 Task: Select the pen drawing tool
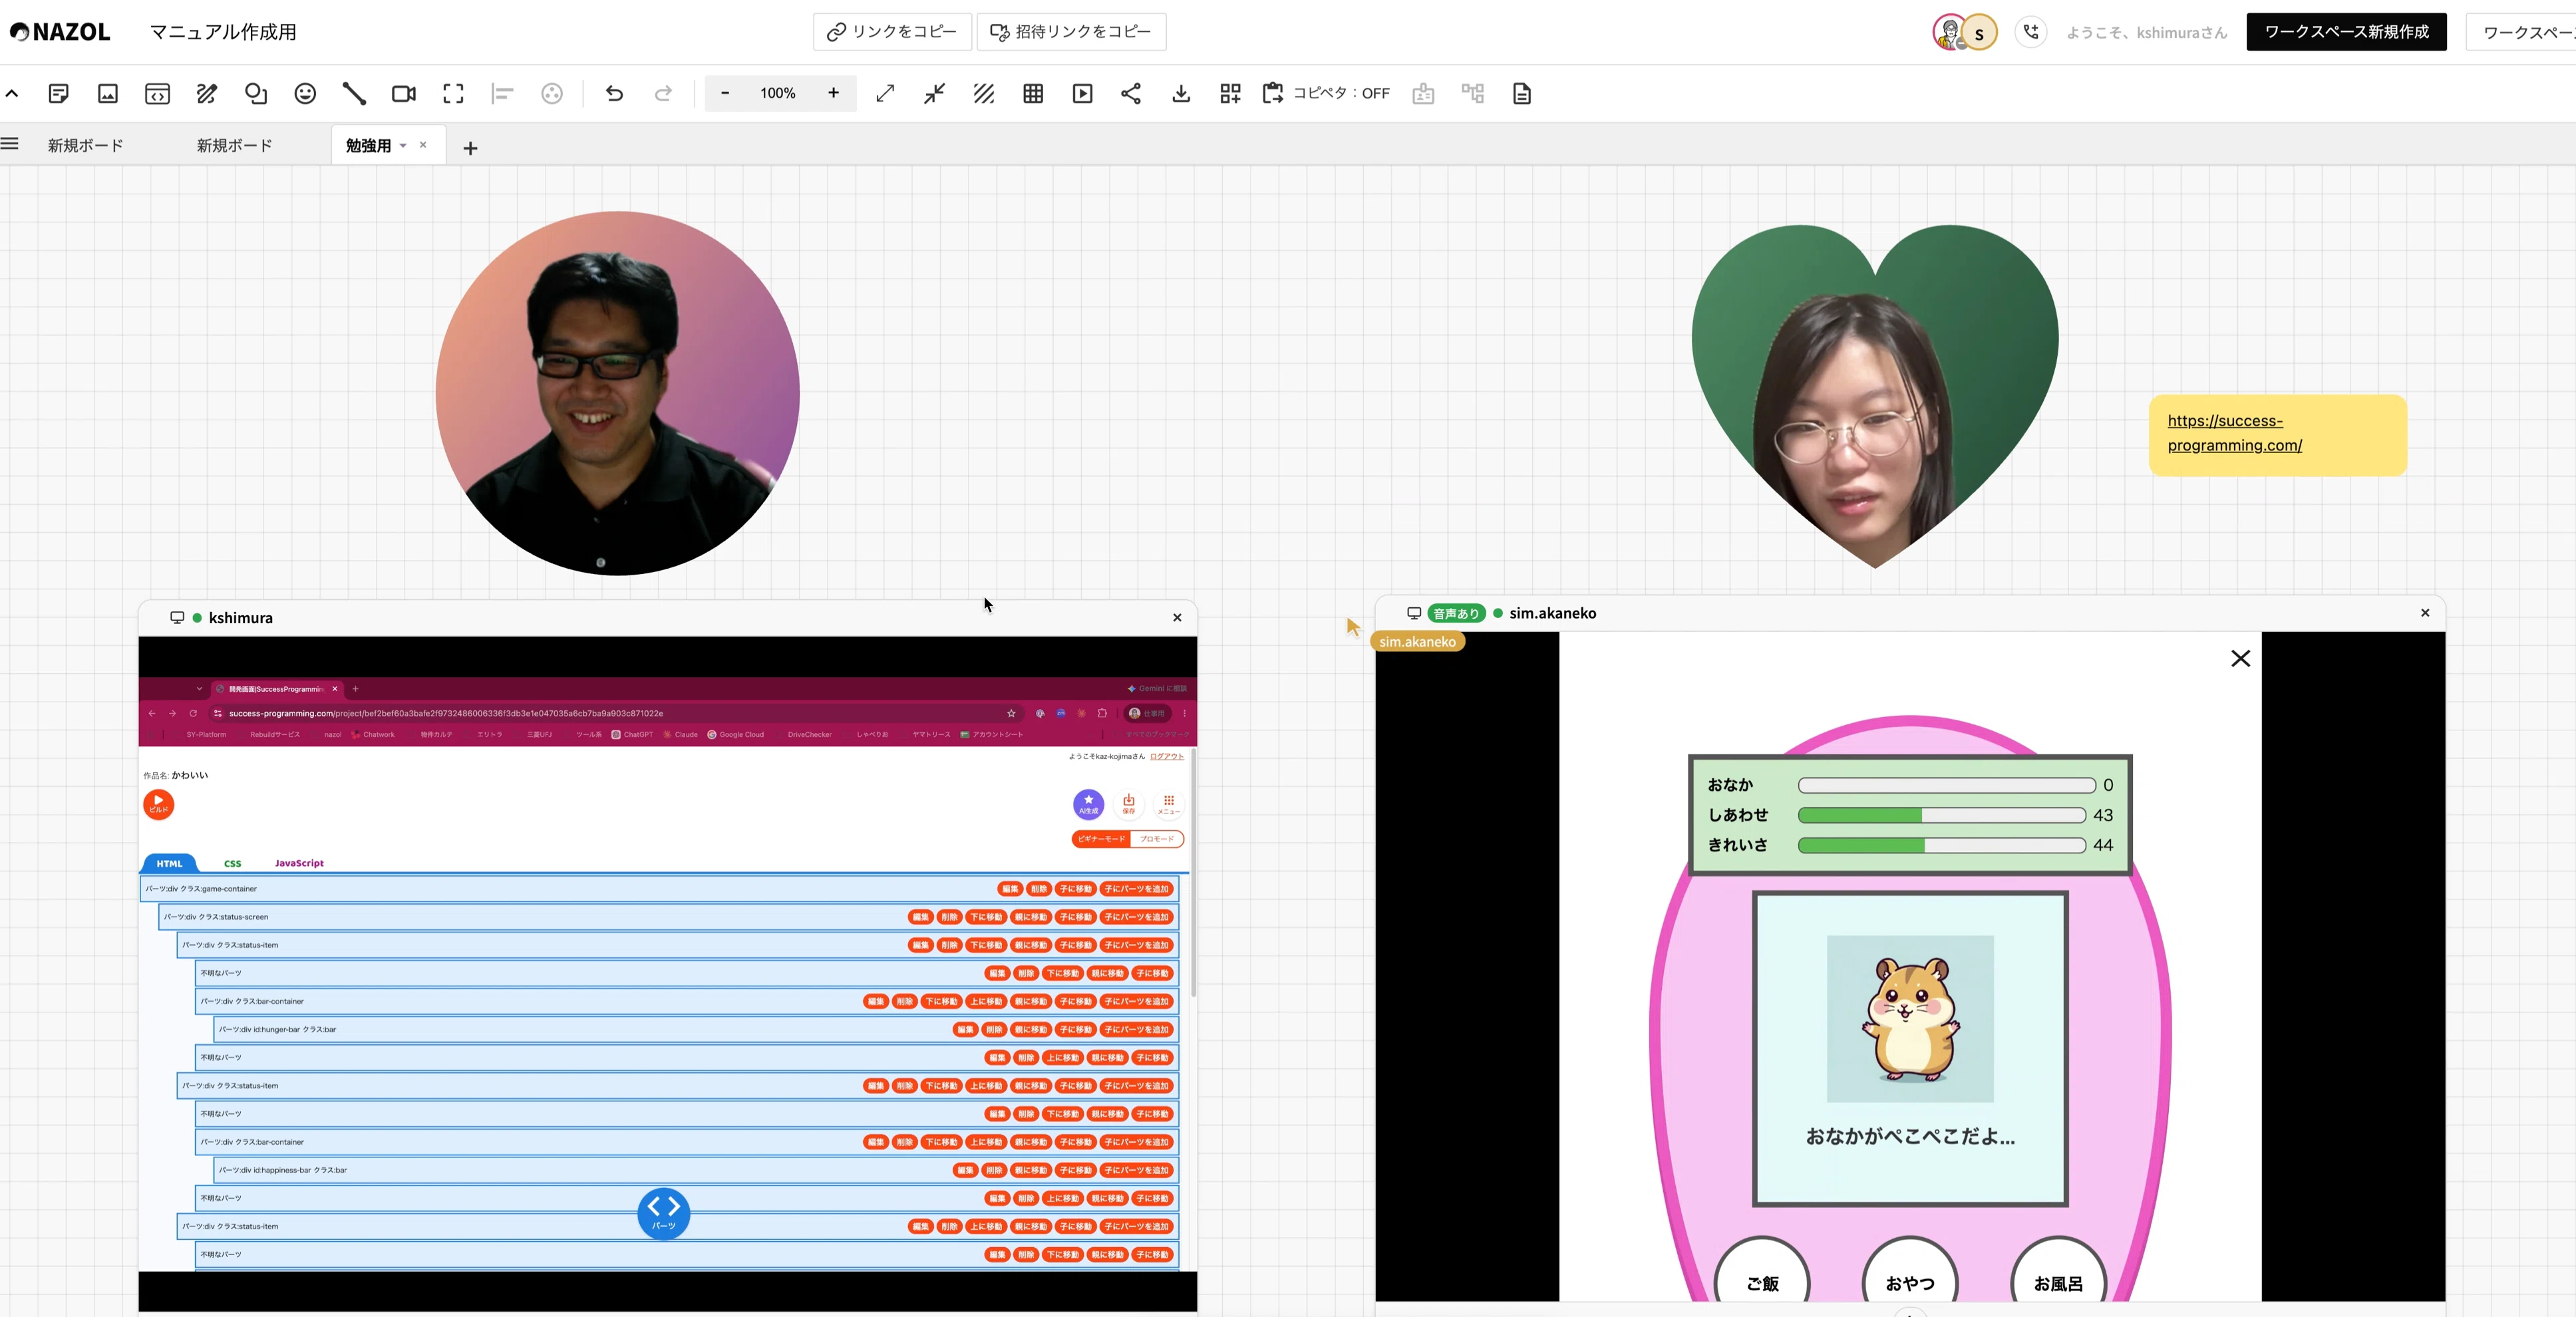coord(206,93)
